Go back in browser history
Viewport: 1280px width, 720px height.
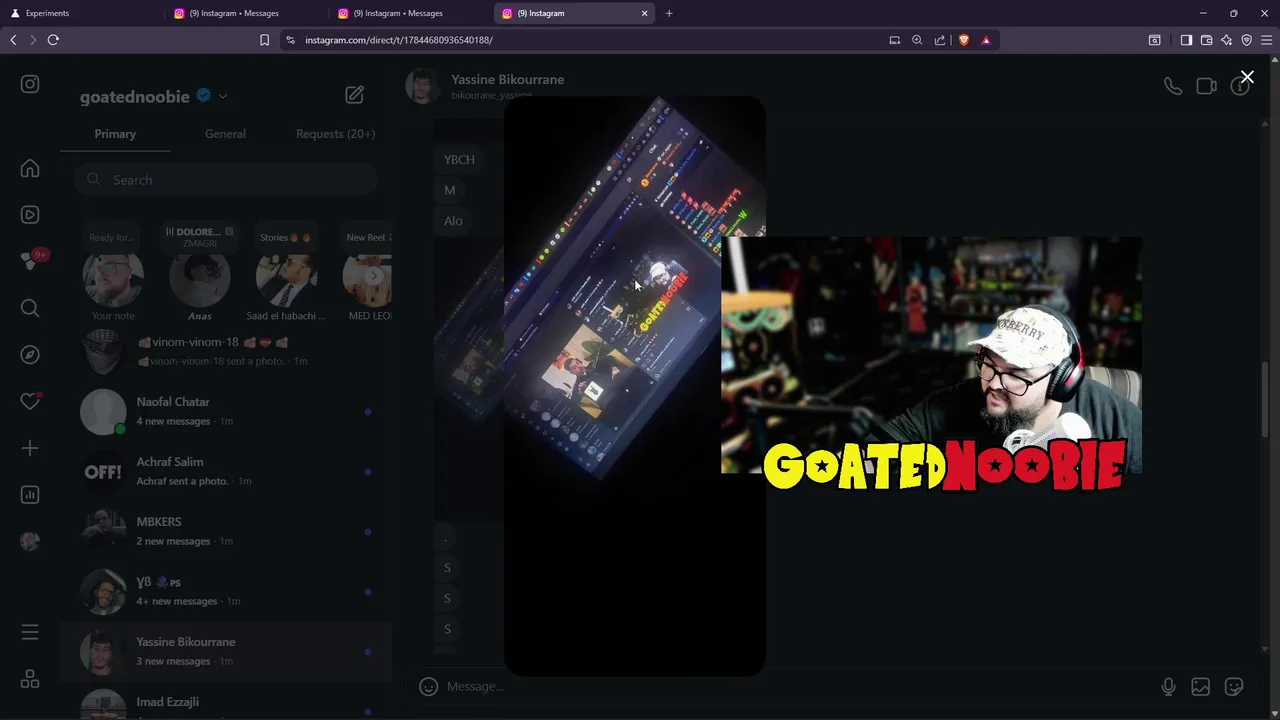pyautogui.click(x=13, y=40)
